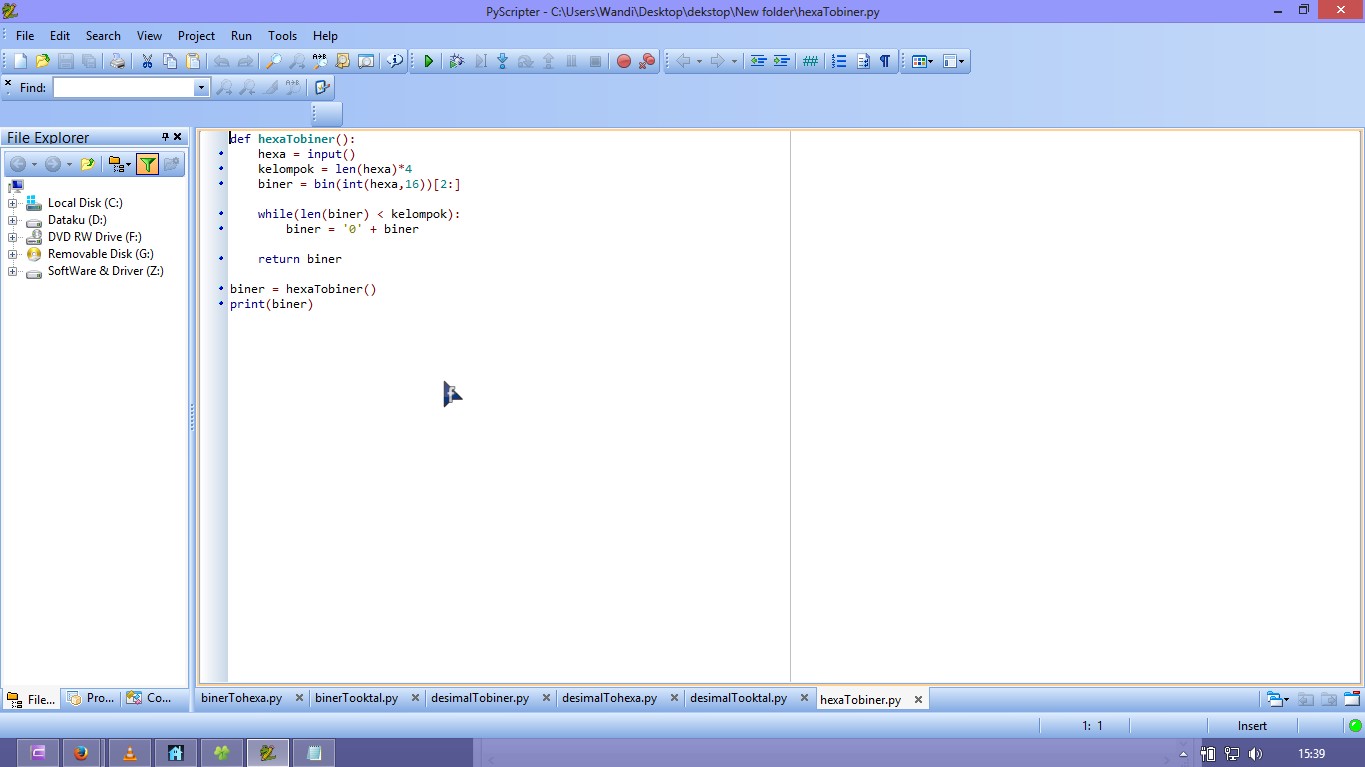Pin the File Explorer panel
Screen dimensions: 1365x767
pyautogui.click(x=165, y=137)
